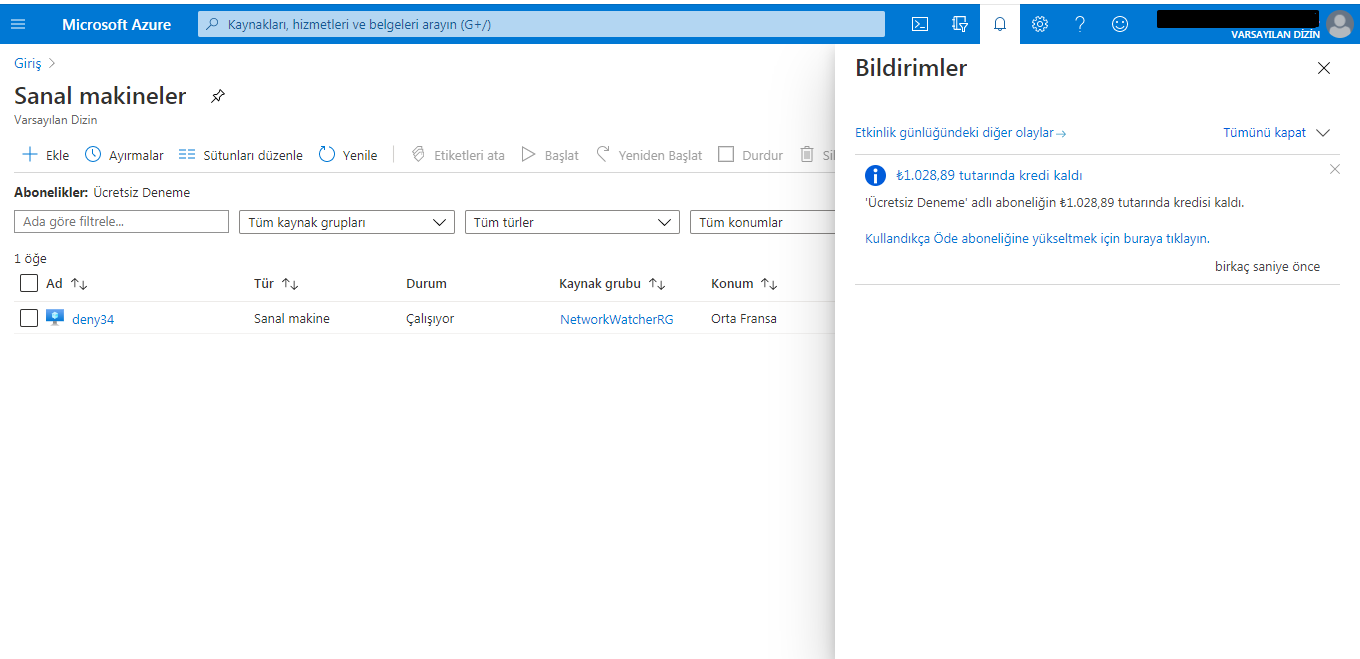
Task: Close the Bildirimler panel
Action: tap(1324, 68)
